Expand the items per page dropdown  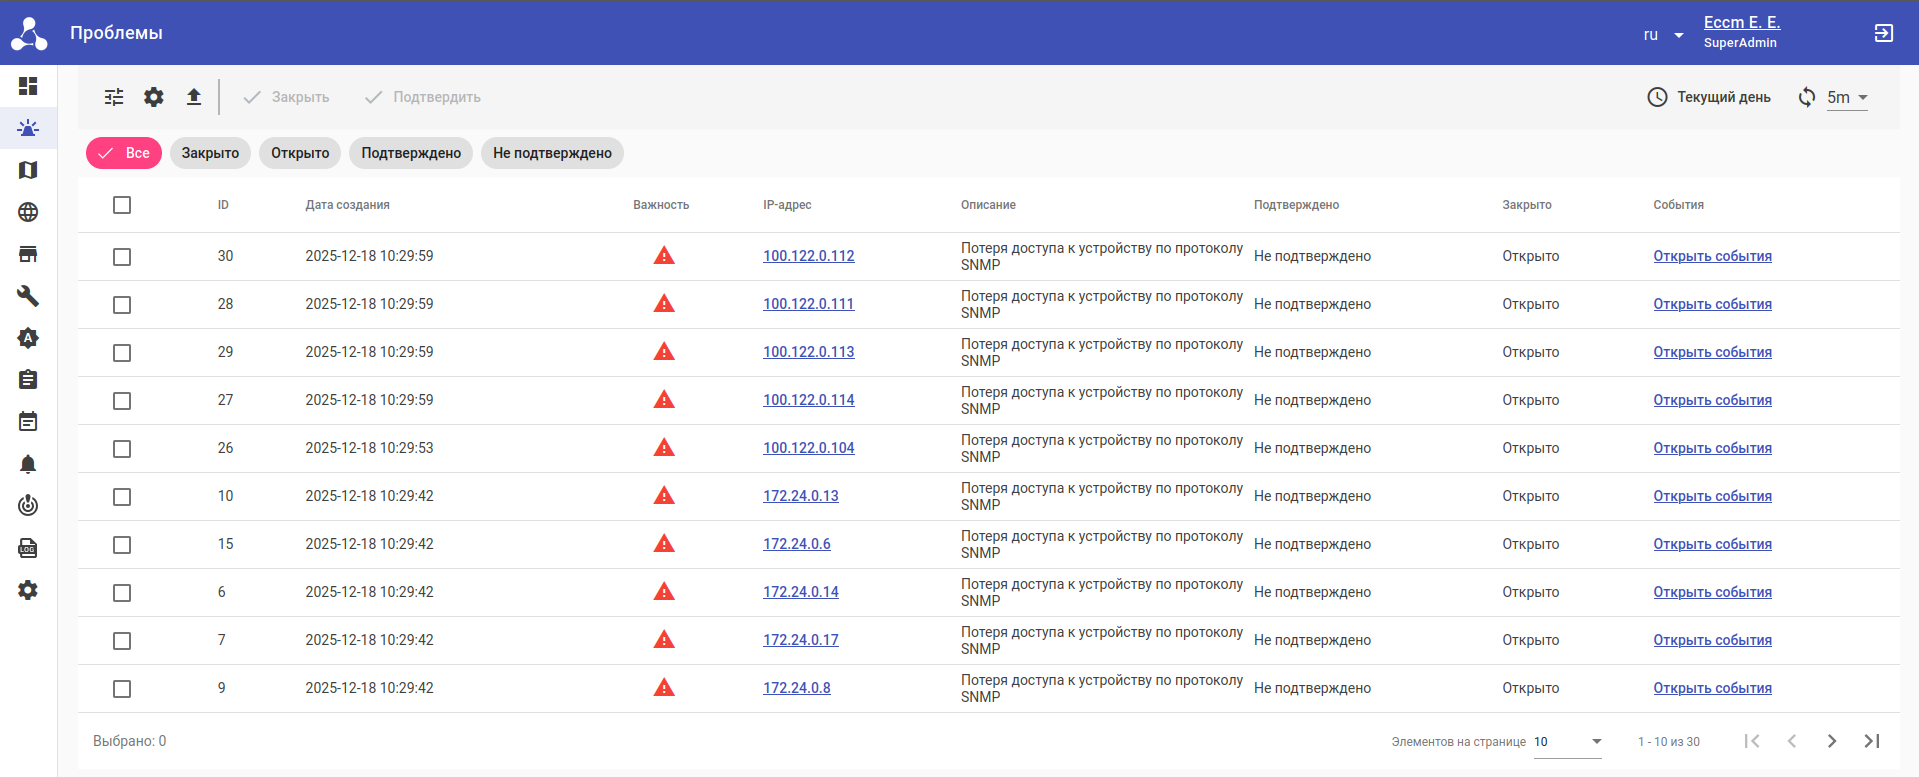pos(1567,742)
